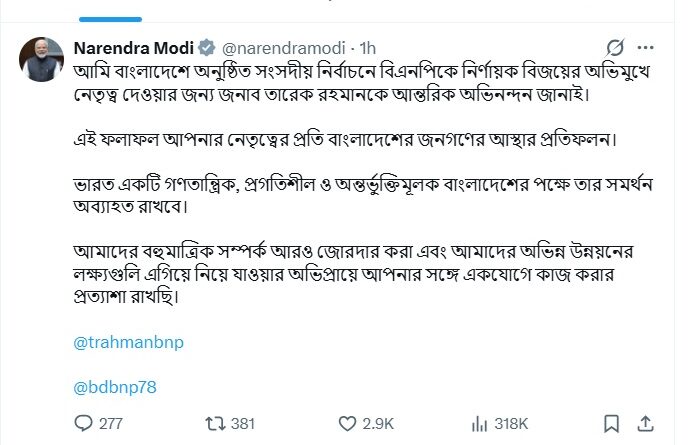
Task: Click the repost arrows icon
Action: tap(212, 423)
